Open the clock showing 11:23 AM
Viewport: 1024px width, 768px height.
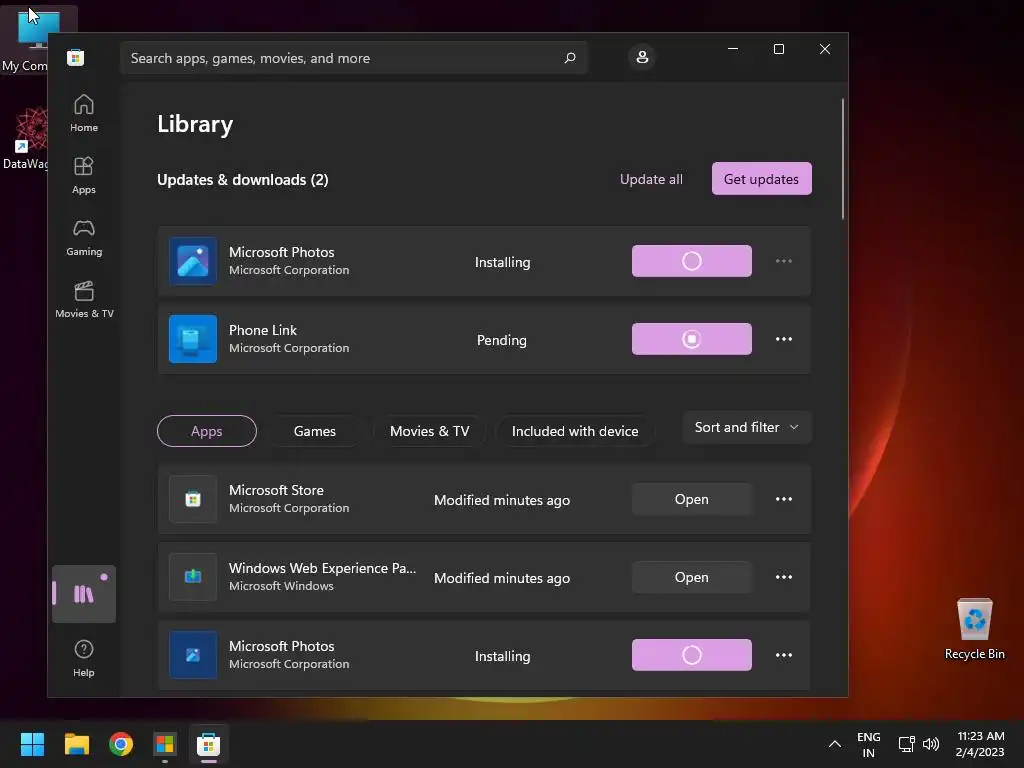(980, 744)
